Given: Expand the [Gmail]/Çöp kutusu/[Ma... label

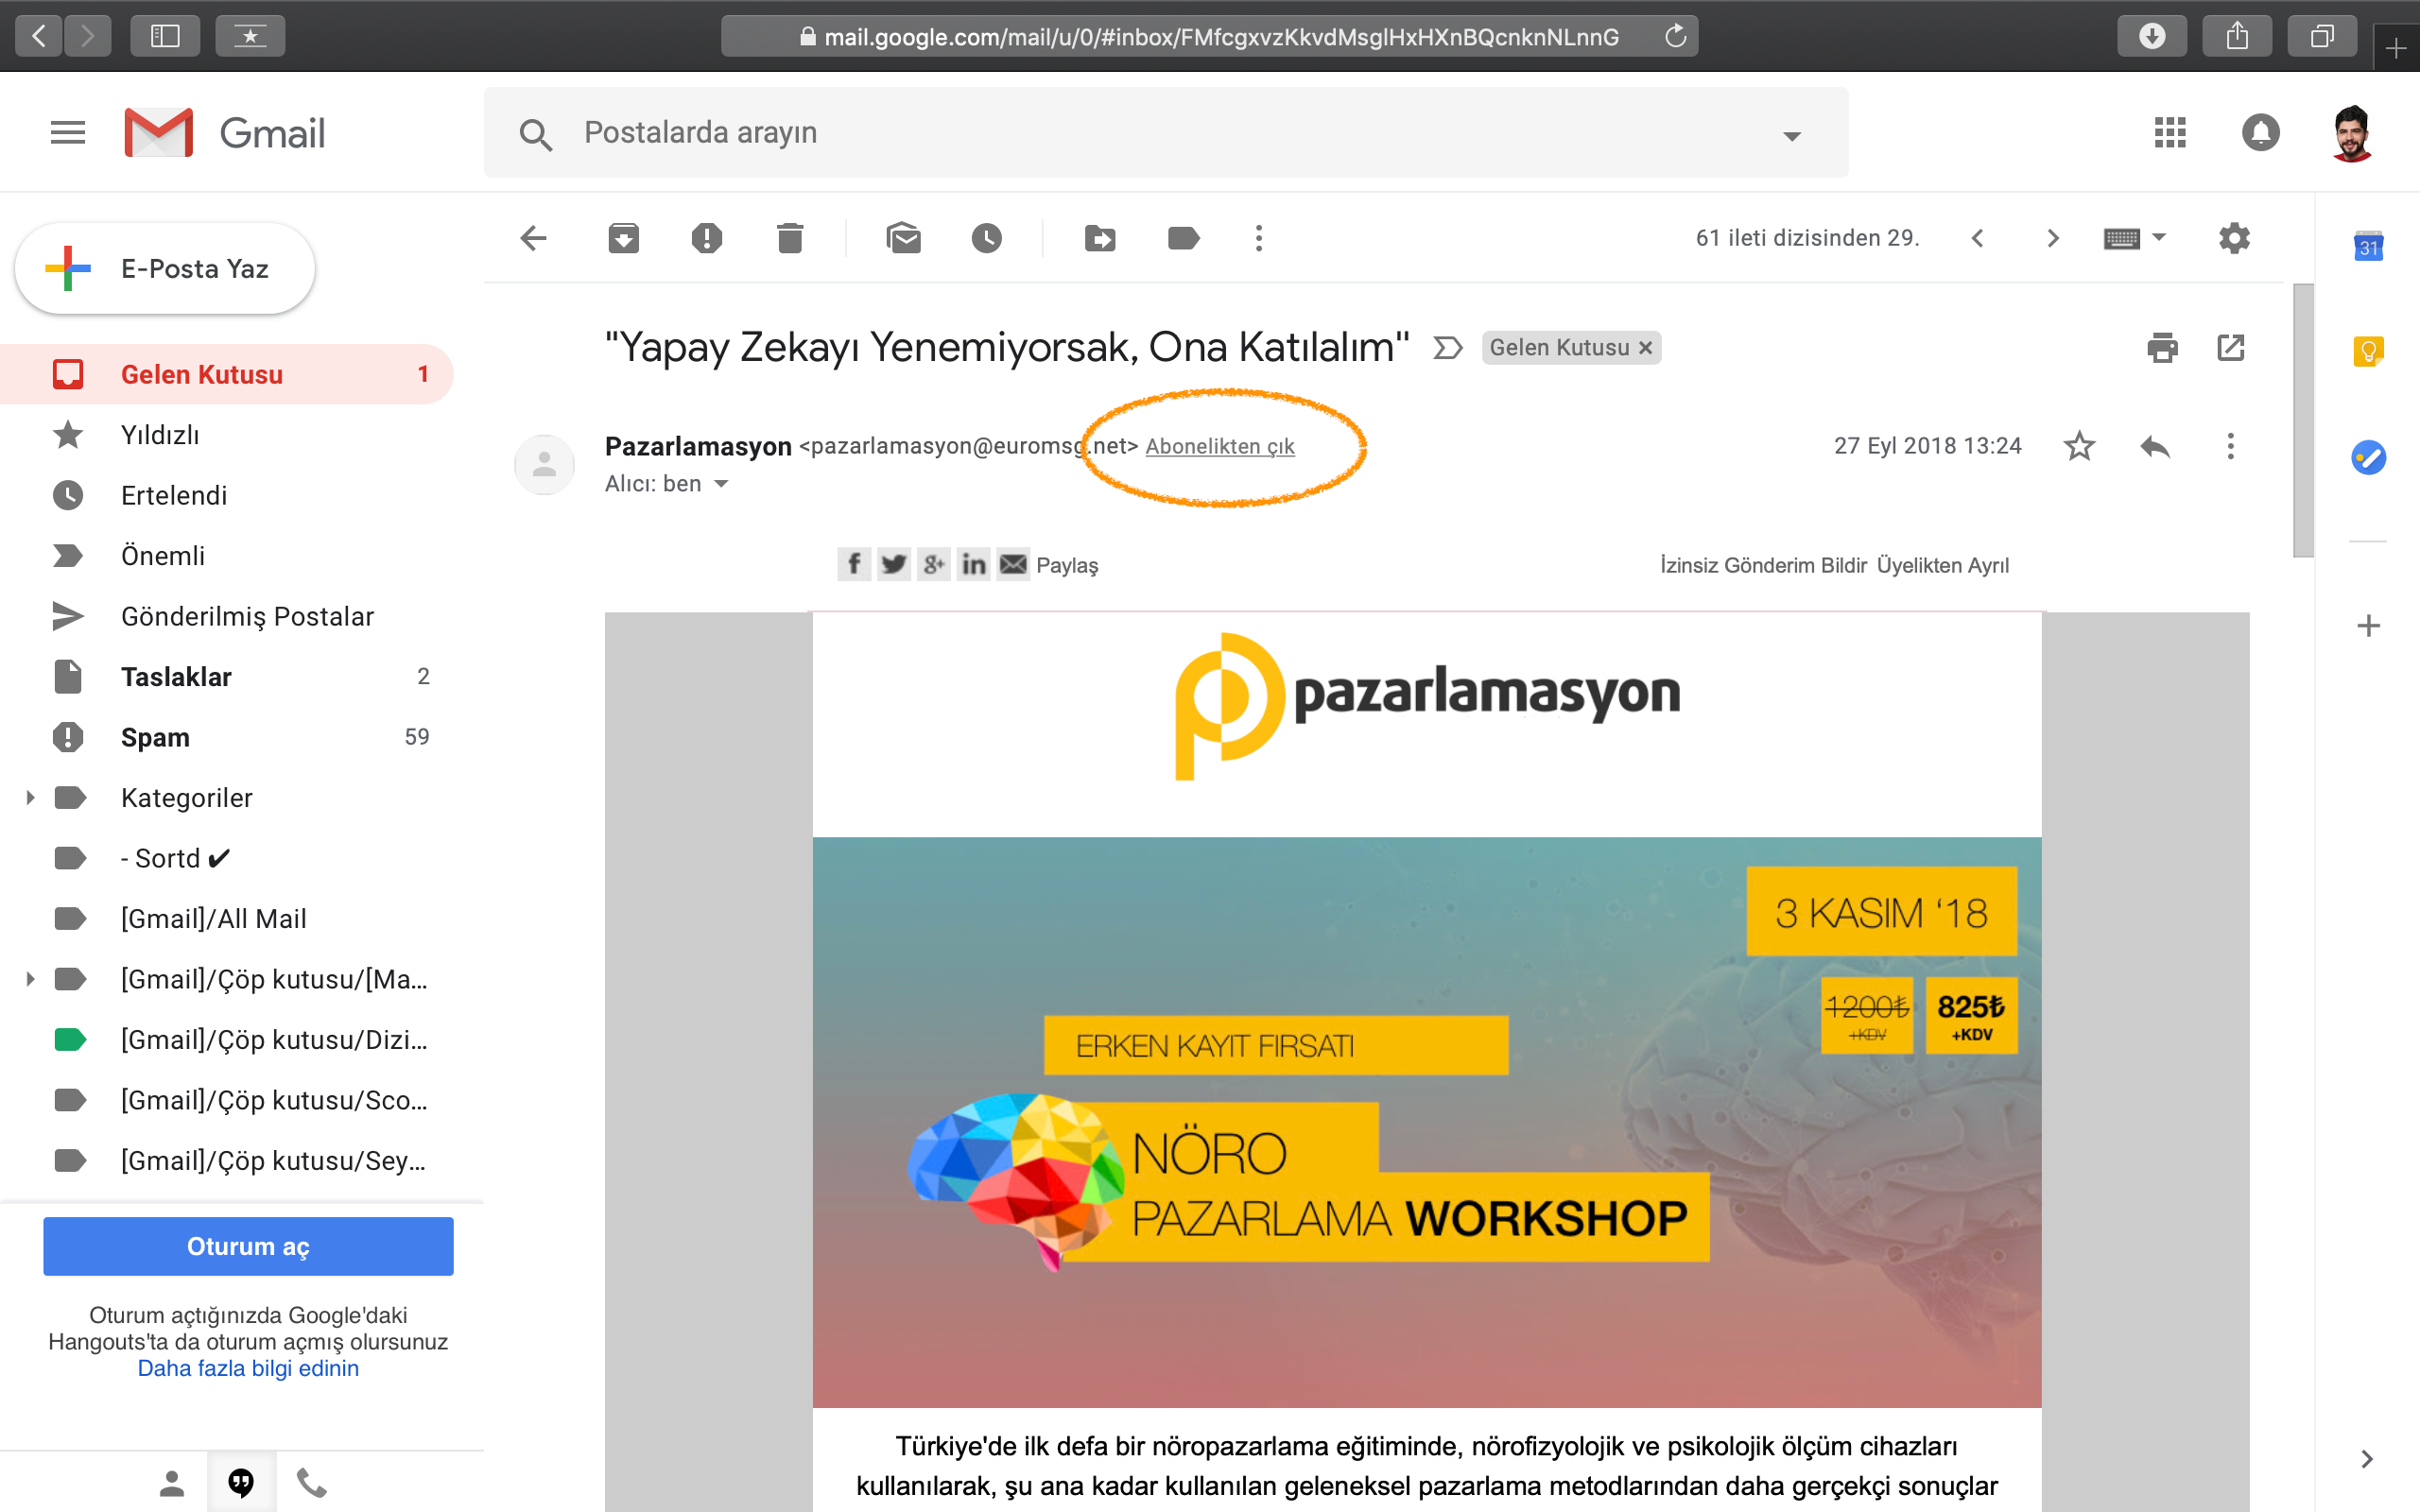Looking at the screenshot, I should pos(30,979).
